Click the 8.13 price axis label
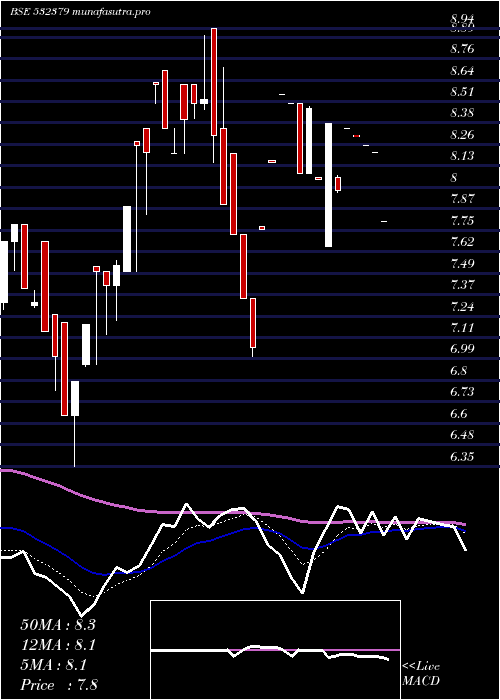The width and height of the screenshot is (500, 700). tap(462, 156)
